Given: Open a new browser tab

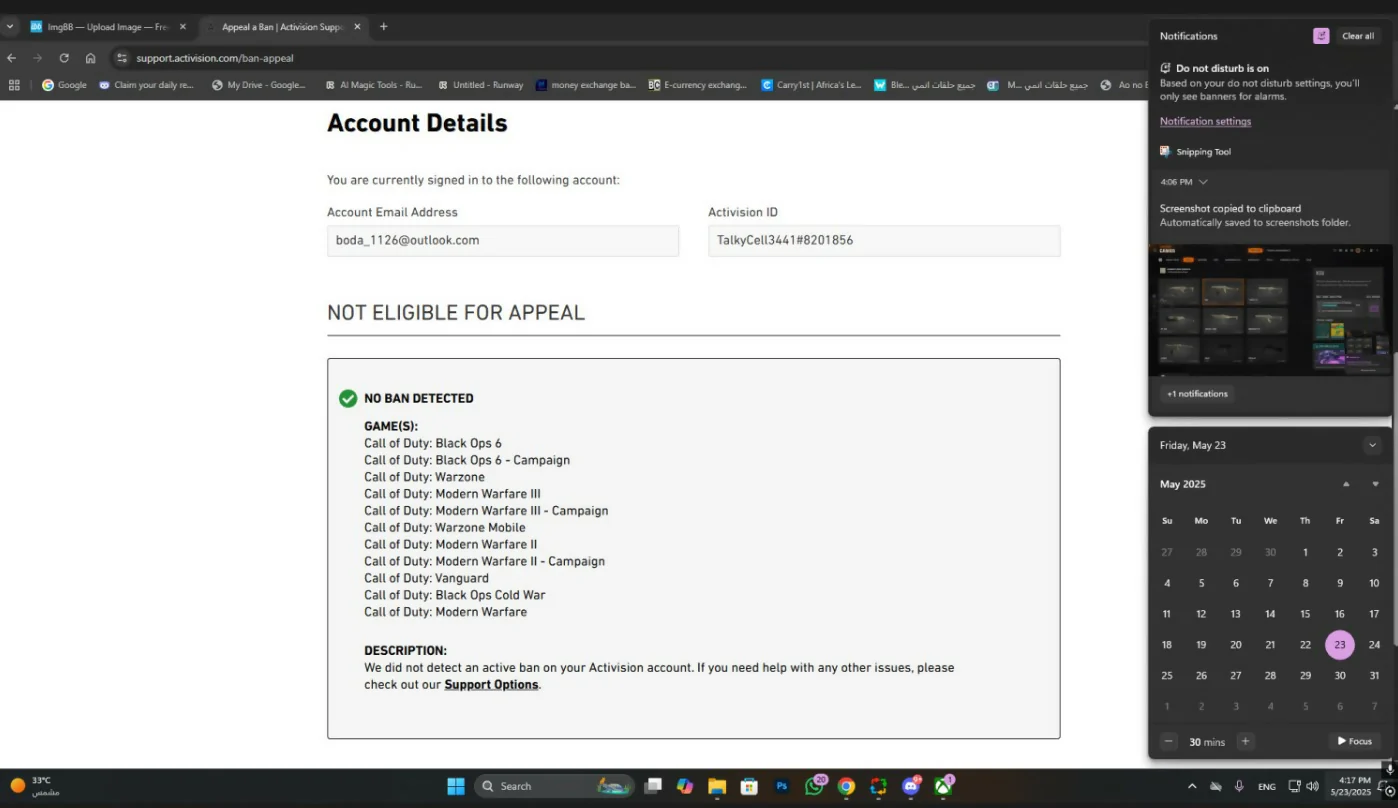Looking at the screenshot, I should point(383,27).
